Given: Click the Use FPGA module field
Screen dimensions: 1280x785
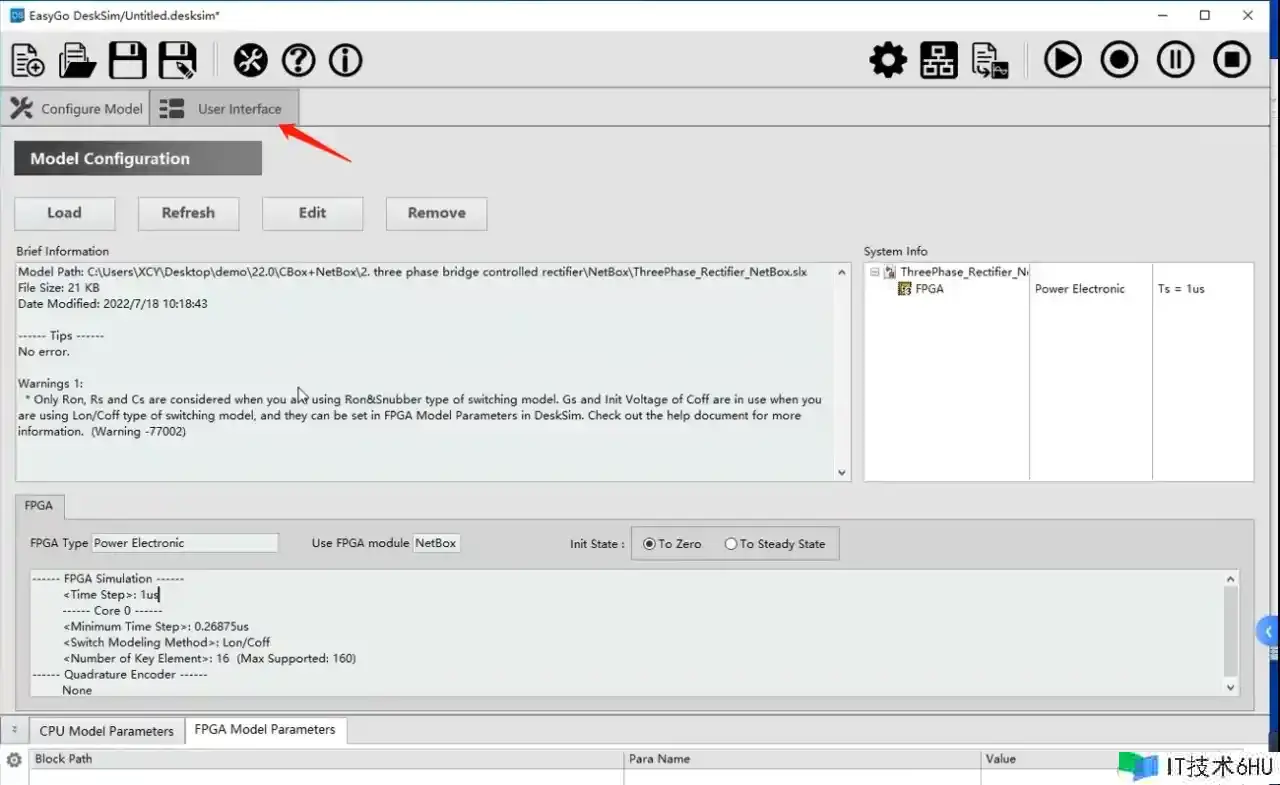Looking at the screenshot, I should coord(436,543).
